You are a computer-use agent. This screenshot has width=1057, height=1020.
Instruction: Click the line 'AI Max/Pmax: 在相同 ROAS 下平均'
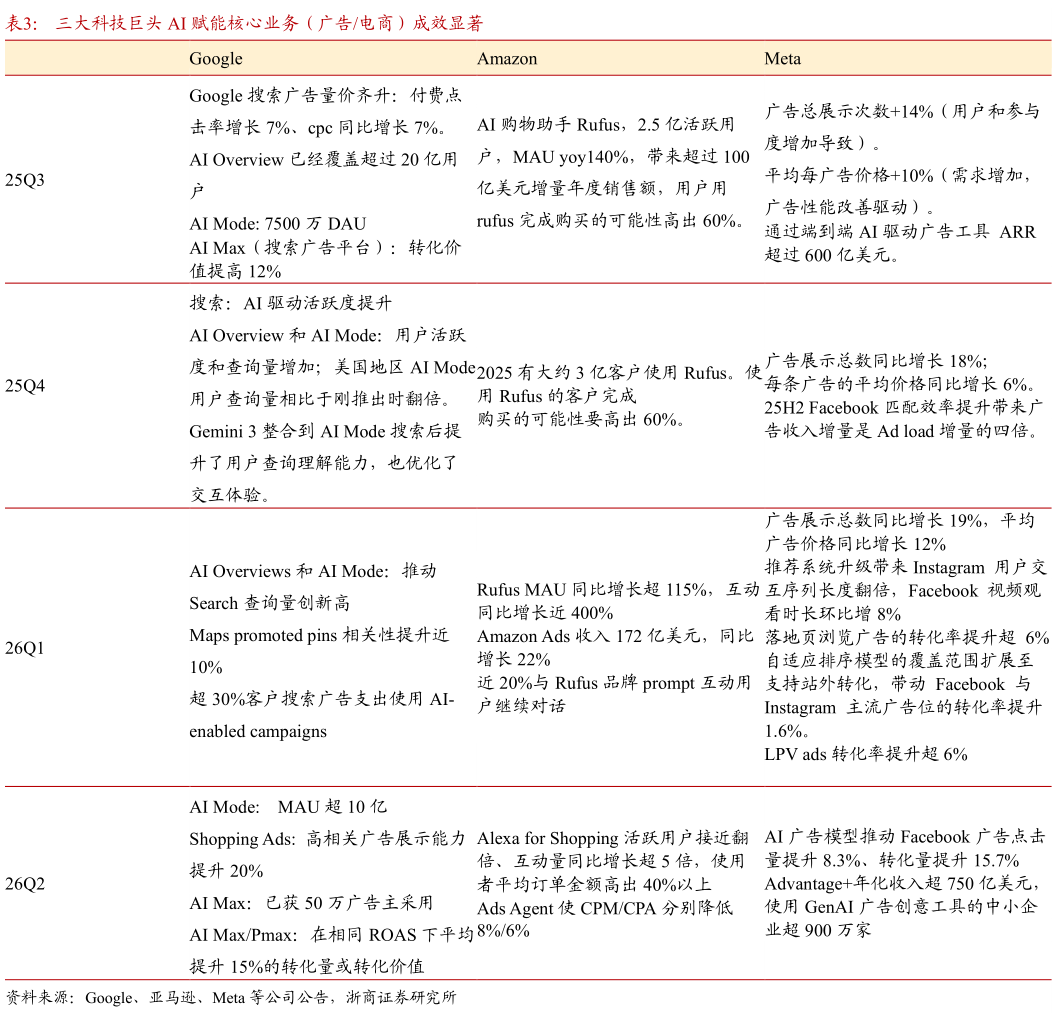pos(330,934)
